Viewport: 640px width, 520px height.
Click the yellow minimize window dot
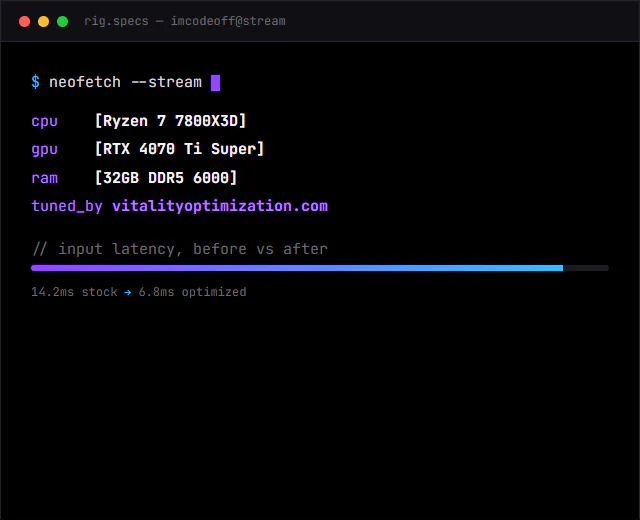click(43, 22)
